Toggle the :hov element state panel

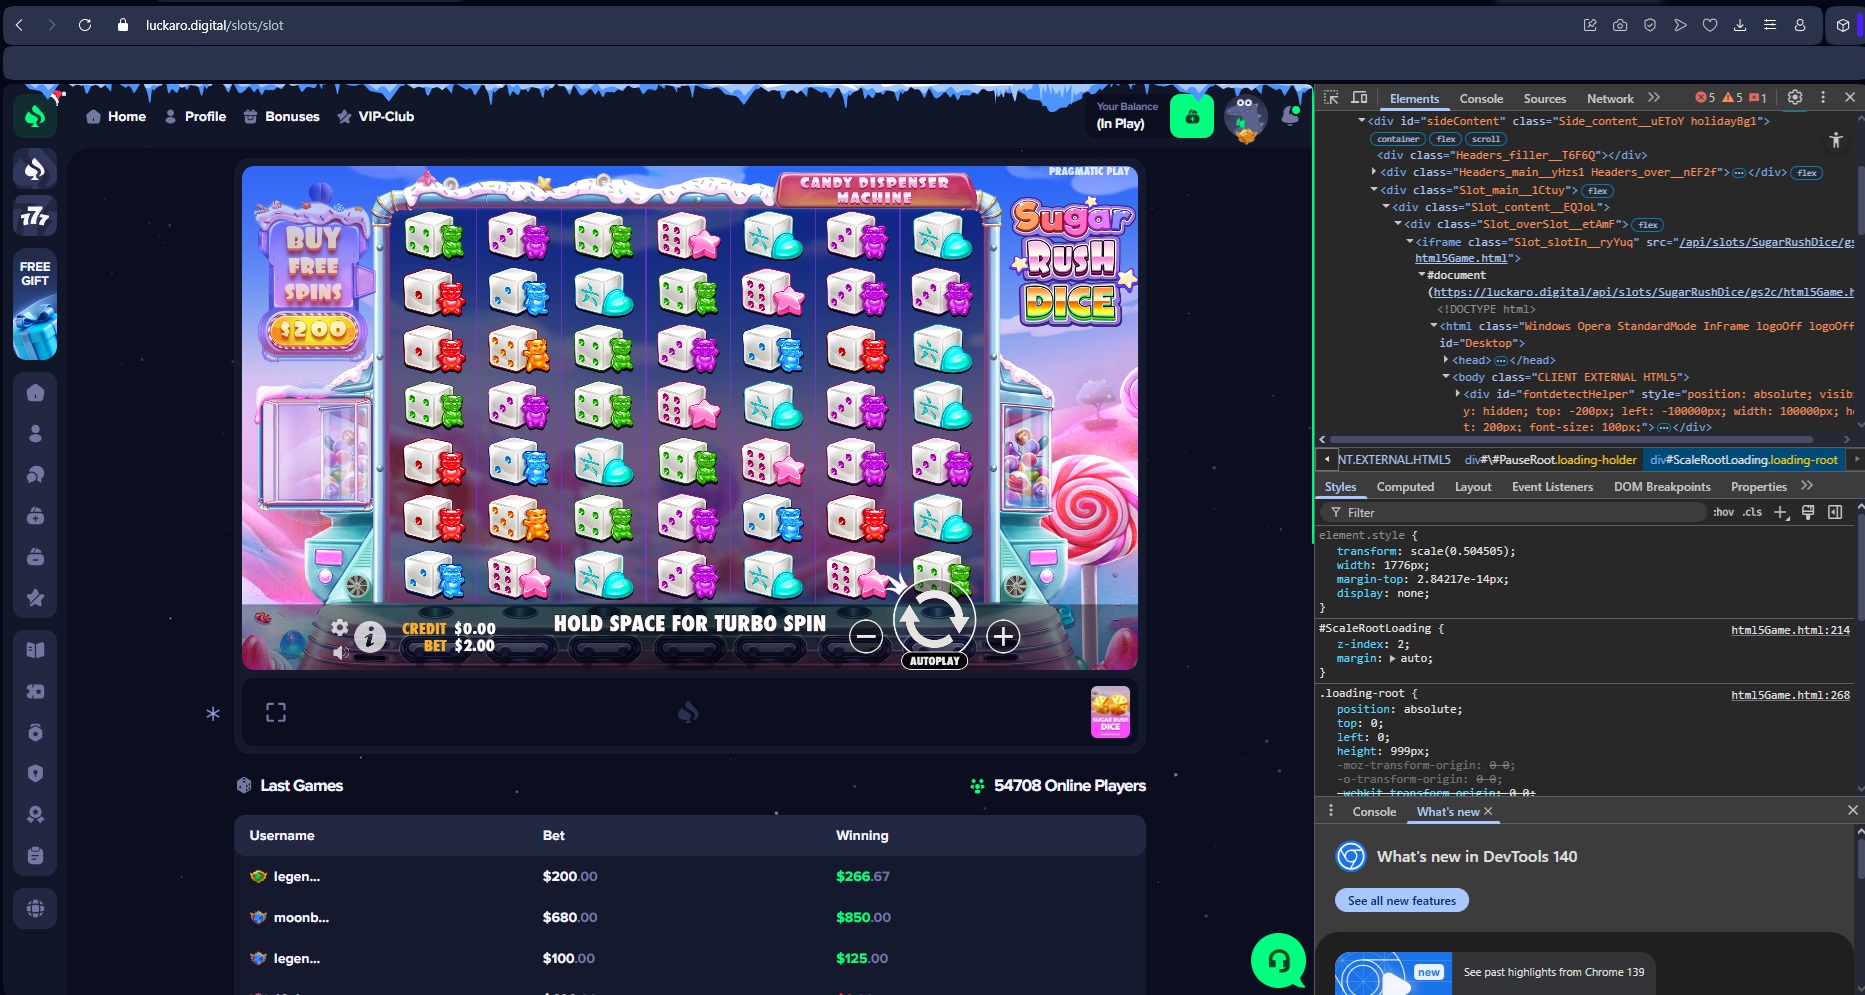tap(1723, 512)
